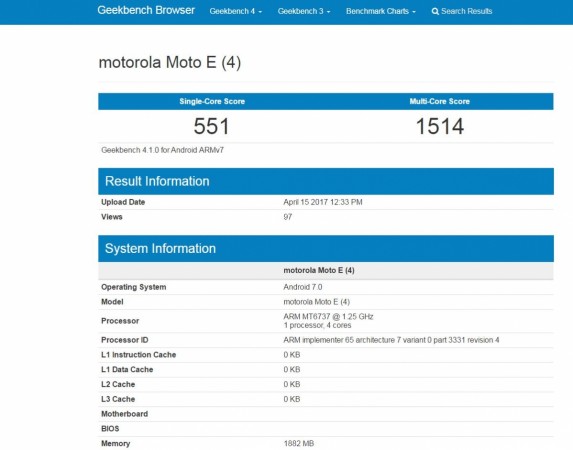Screen dimensions: 573x450
Task: Click the motorola Moto E (4) table column header
Action: click(319, 271)
